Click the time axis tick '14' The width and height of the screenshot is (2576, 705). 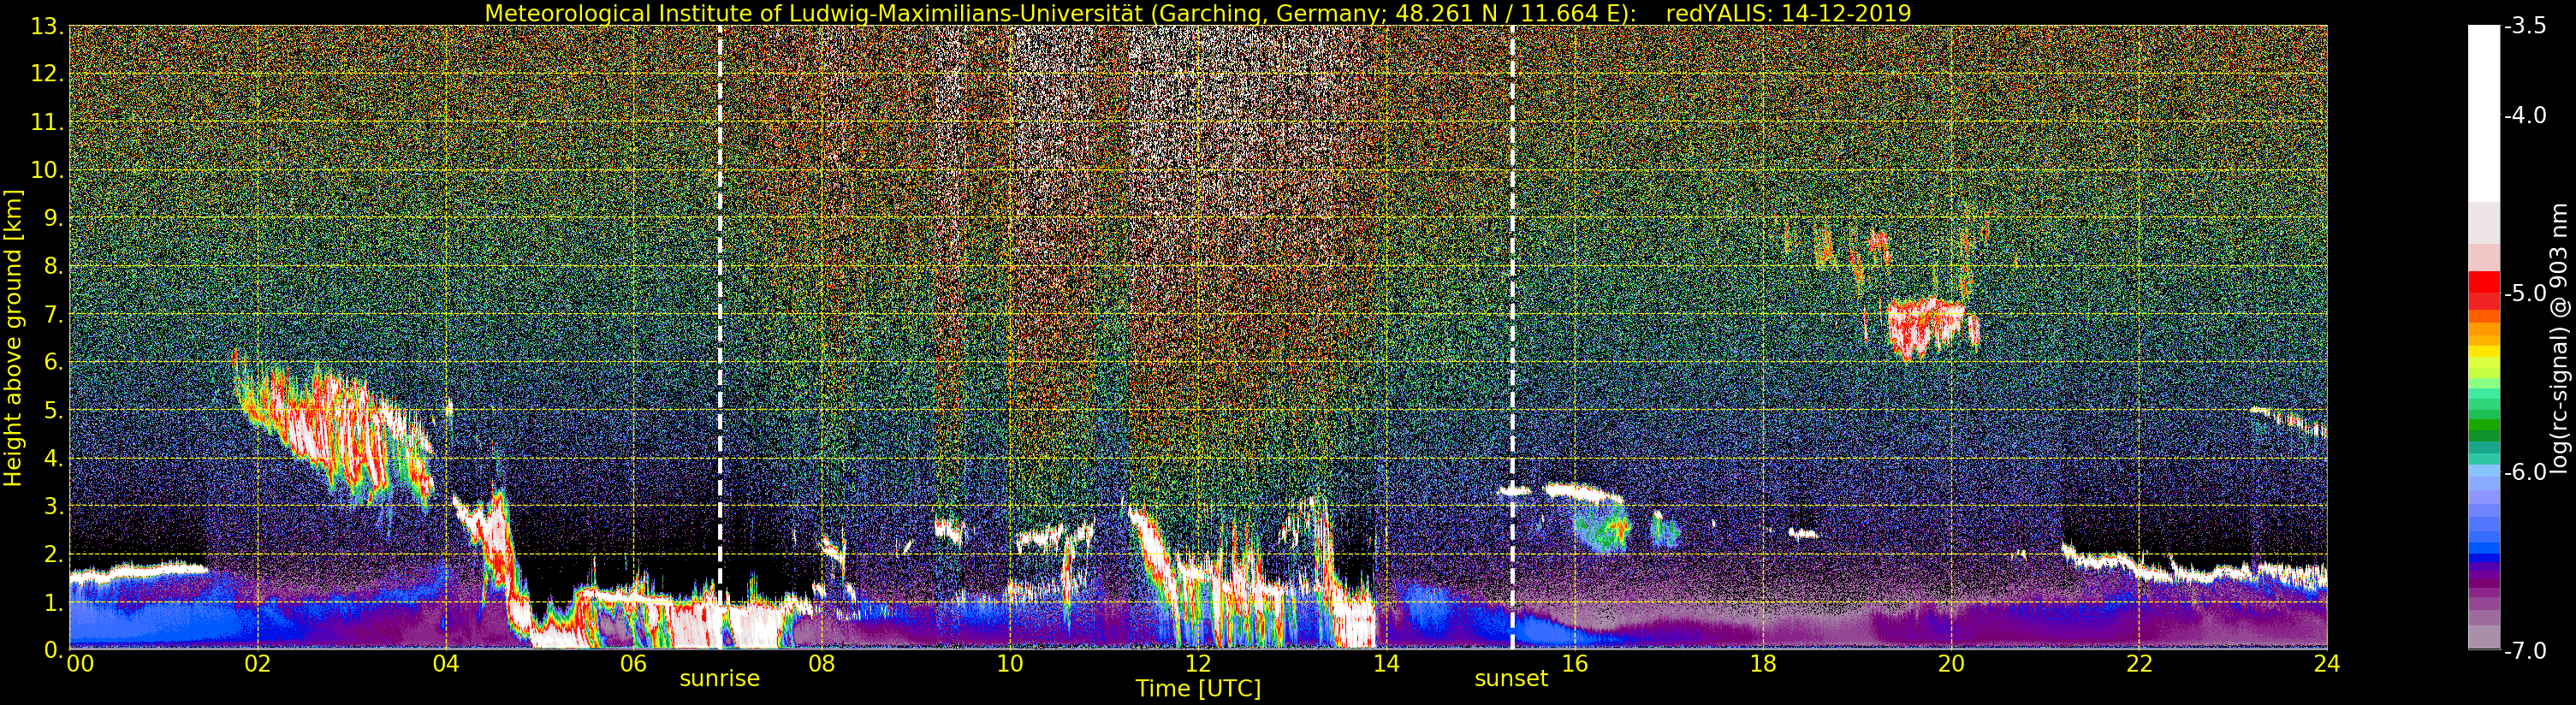tap(1386, 664)
